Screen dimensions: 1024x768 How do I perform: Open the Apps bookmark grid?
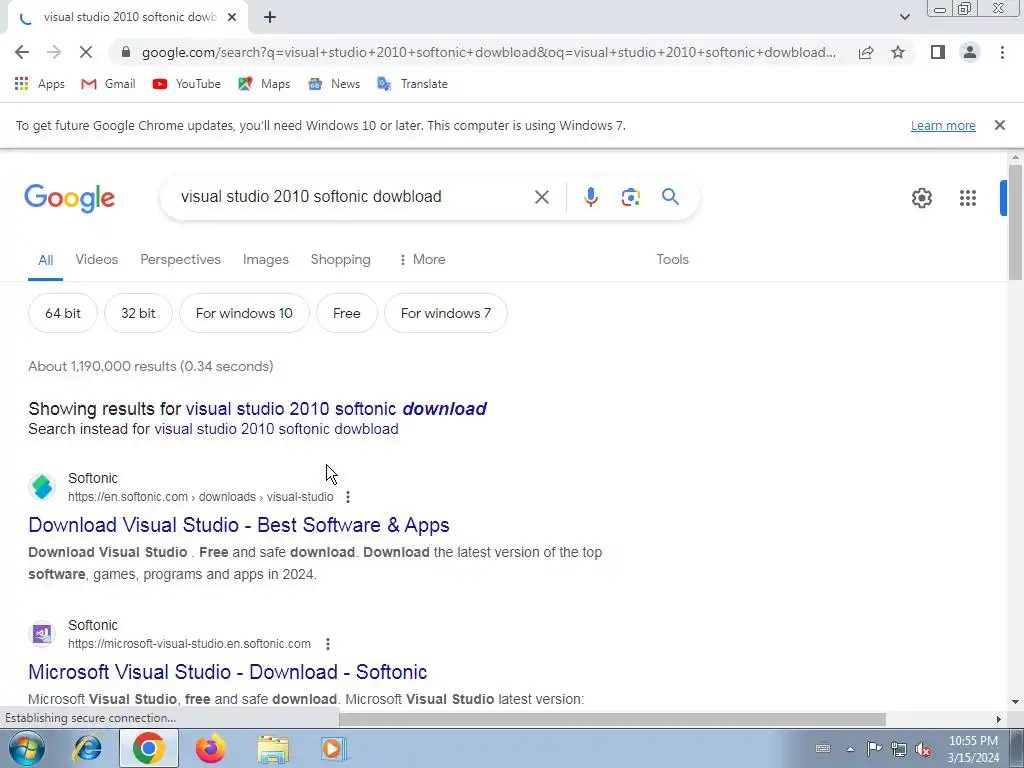[x=40, y=84]
